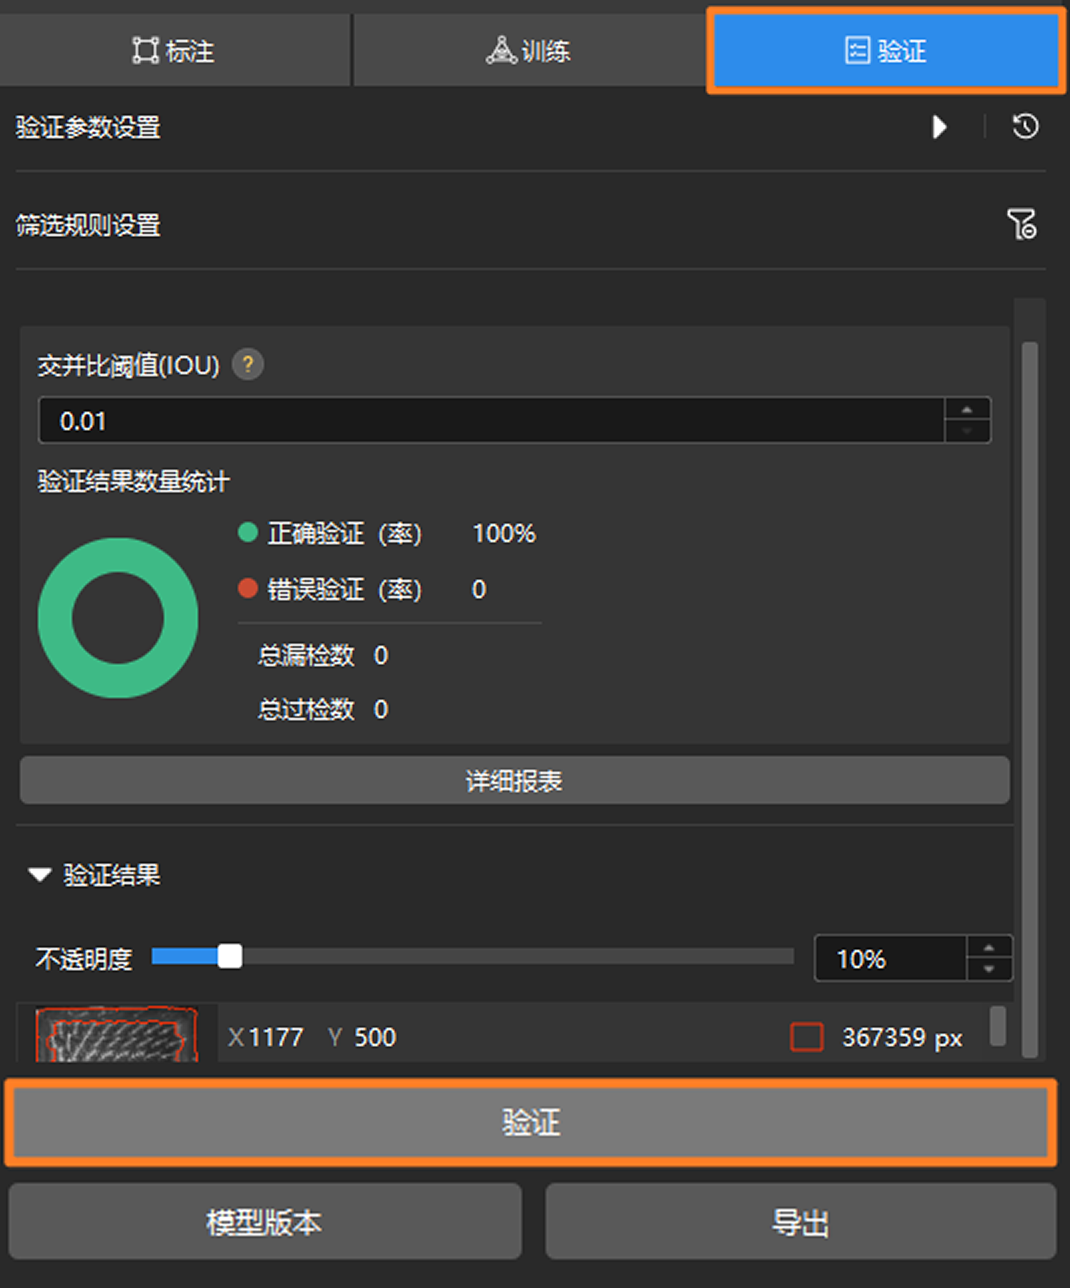
Task: Click the opacity value field showing 10%
Action: pyautogui.click(x=890, y=959)
